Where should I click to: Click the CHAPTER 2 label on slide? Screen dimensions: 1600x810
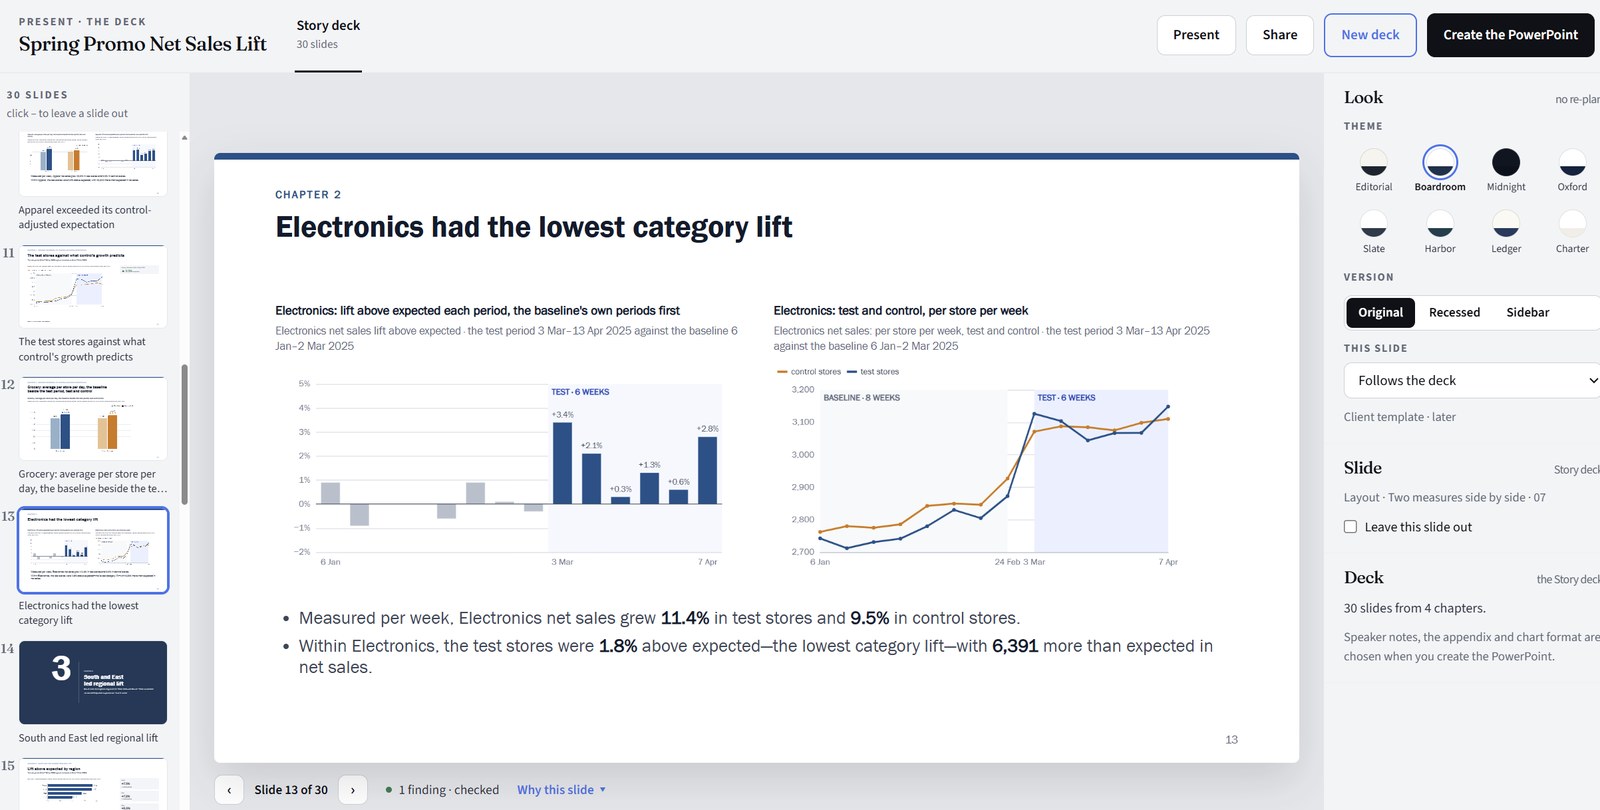point(308,195)
